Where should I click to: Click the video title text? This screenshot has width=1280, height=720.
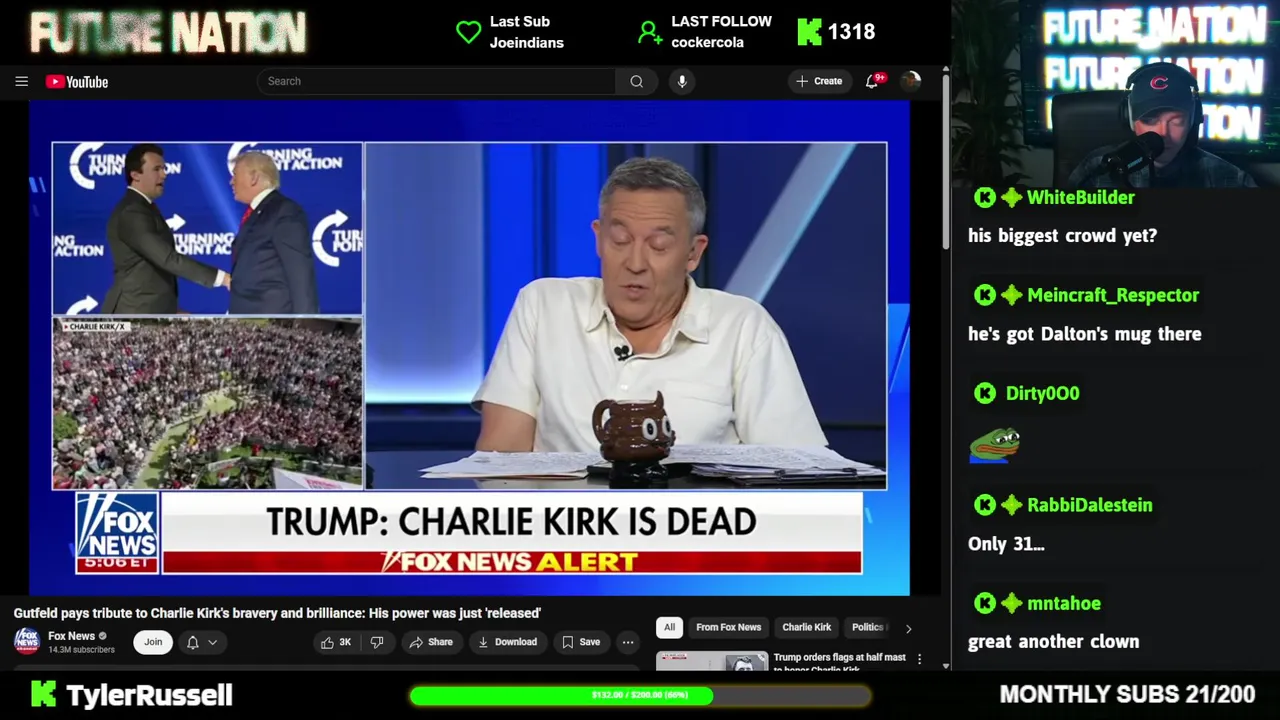tap(277, 613)
